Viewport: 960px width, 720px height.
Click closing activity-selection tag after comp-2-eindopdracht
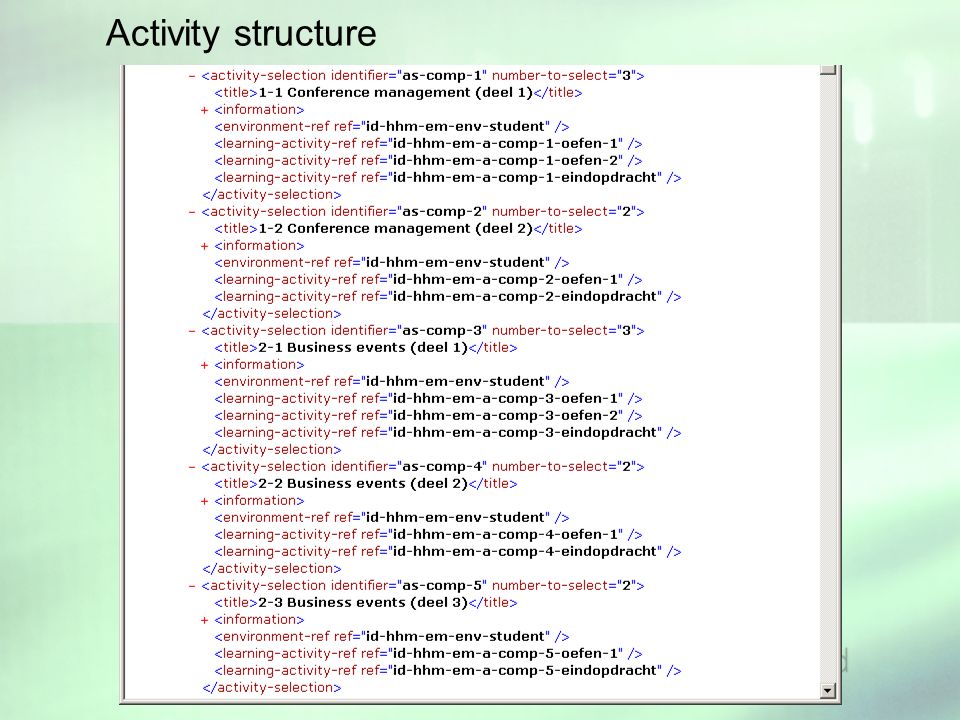272,313
